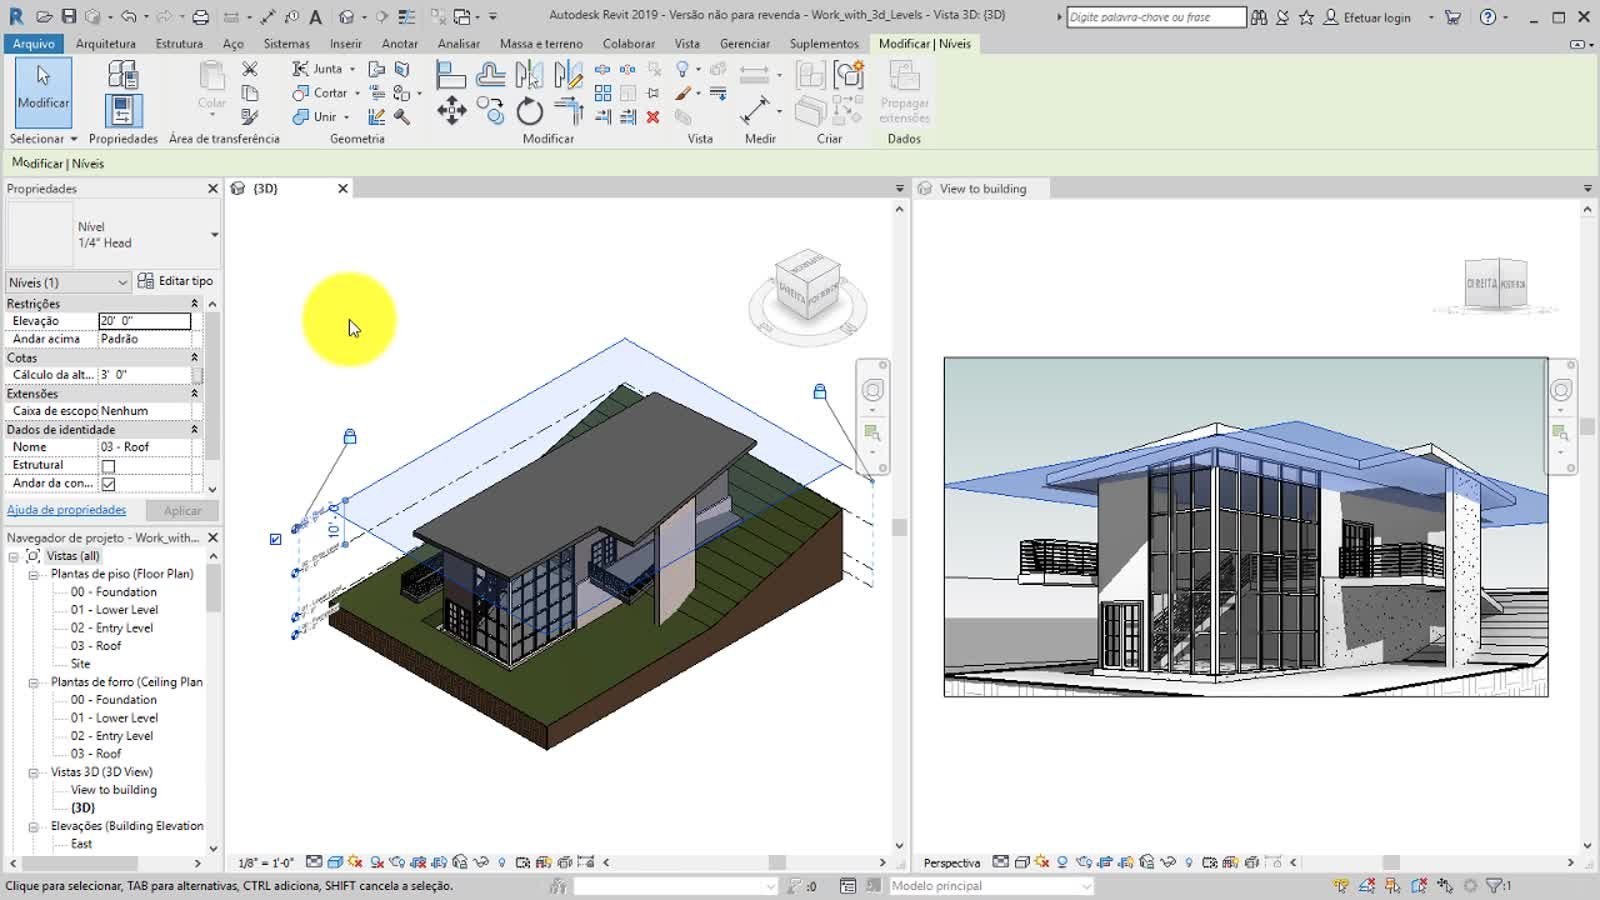Screen dimensions: 1600x900
Task: Click the Save icon in quick access toolbar
Action: [x=68, y=17]
